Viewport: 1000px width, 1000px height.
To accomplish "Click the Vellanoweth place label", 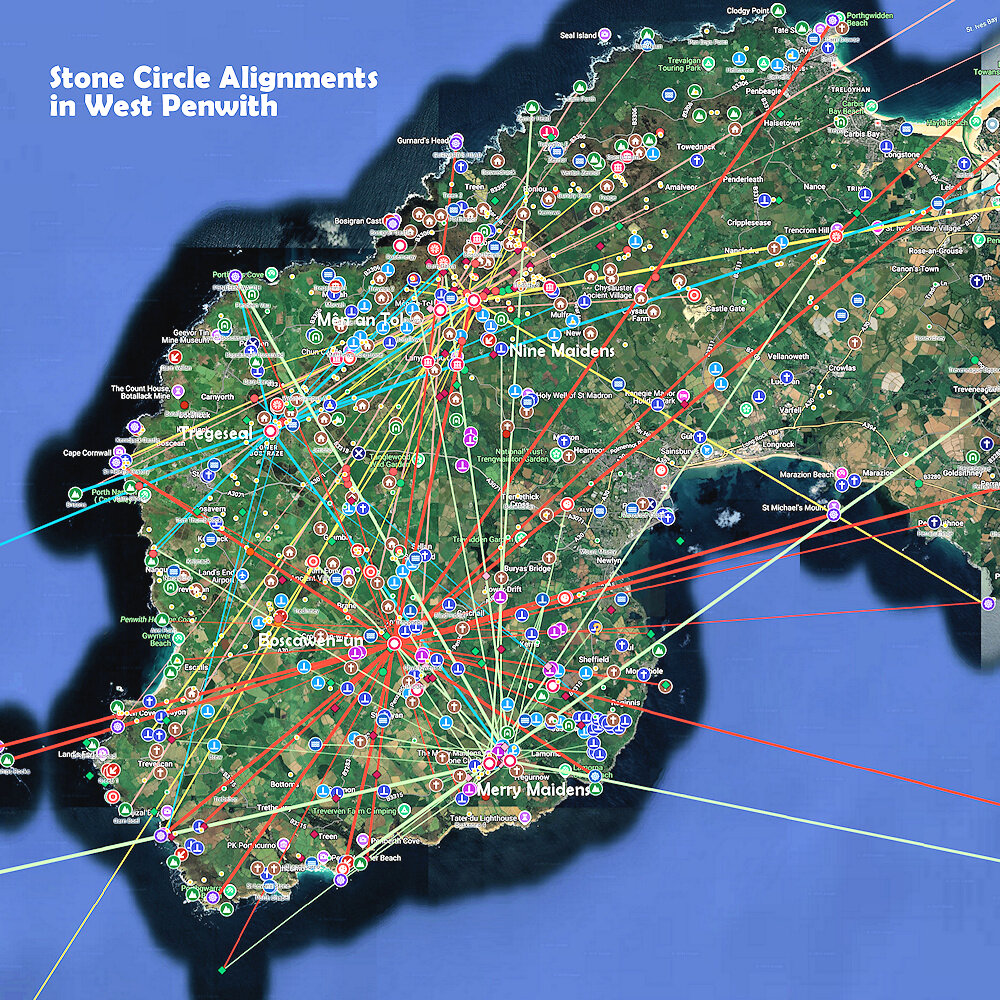I will (788, 357).
